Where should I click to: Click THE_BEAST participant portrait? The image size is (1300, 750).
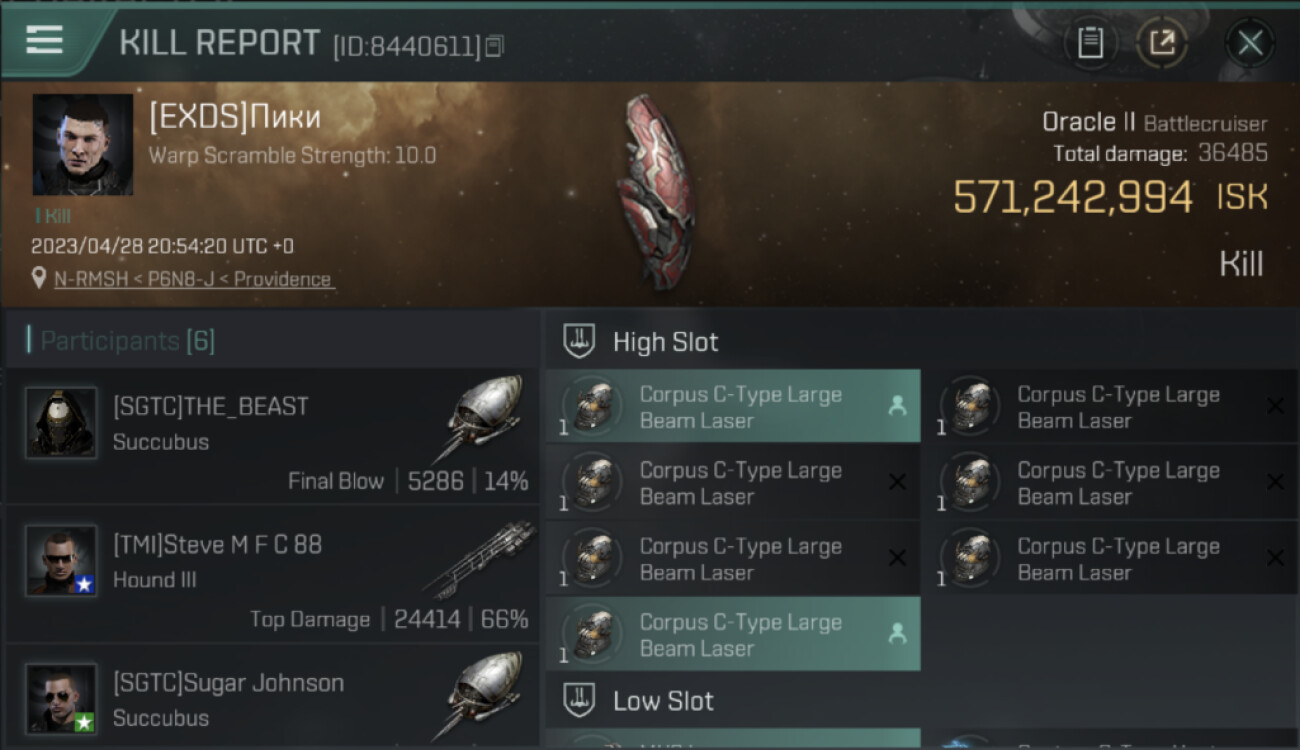61,423
